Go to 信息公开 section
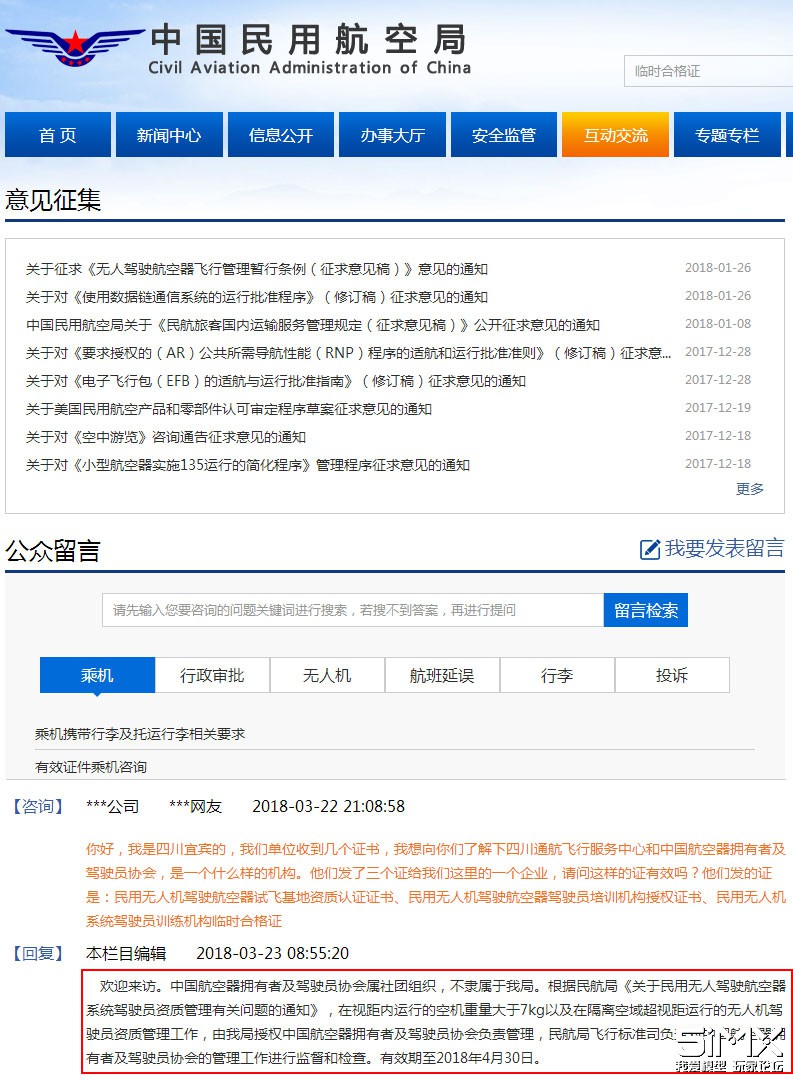 [x=281, y=135]
